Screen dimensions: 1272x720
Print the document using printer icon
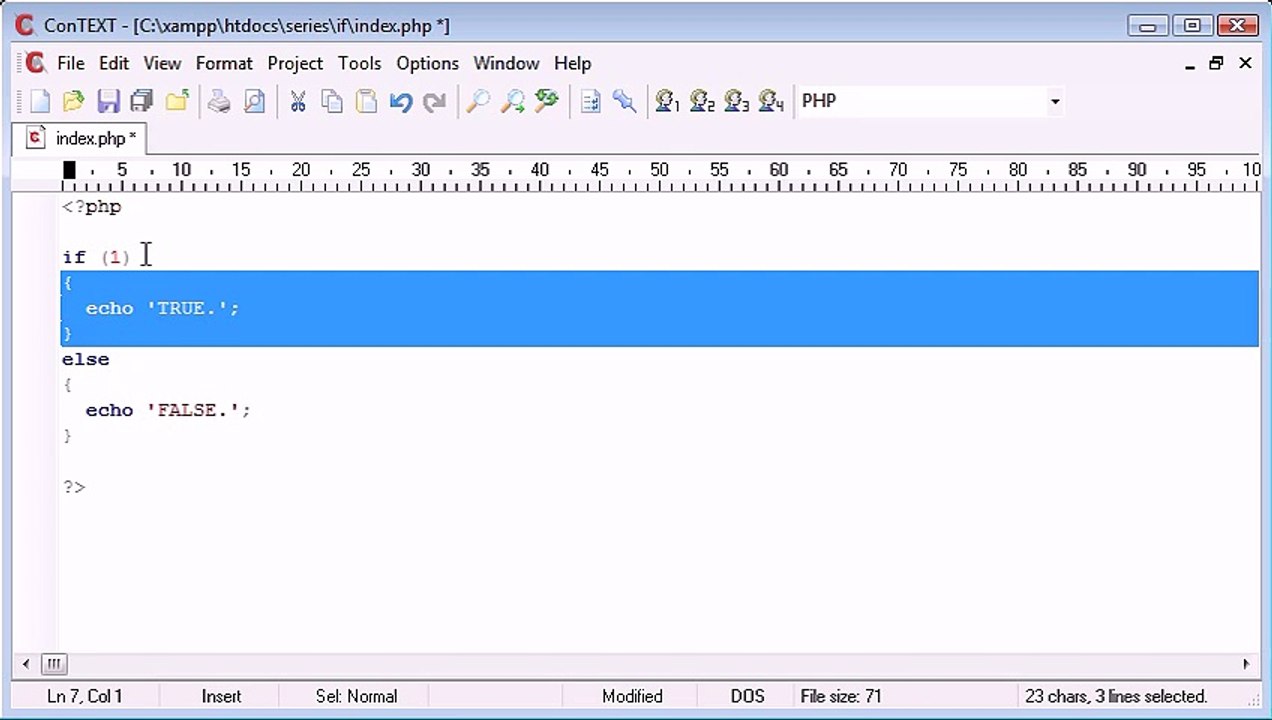219,101
